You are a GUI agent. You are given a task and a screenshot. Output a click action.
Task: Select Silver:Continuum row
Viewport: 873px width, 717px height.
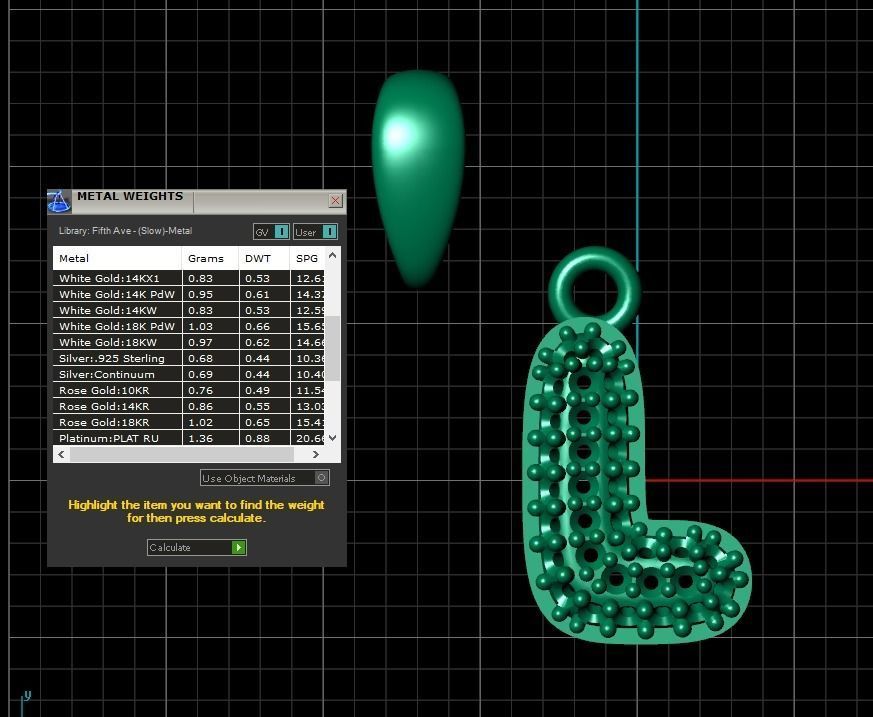pos(189,375)
